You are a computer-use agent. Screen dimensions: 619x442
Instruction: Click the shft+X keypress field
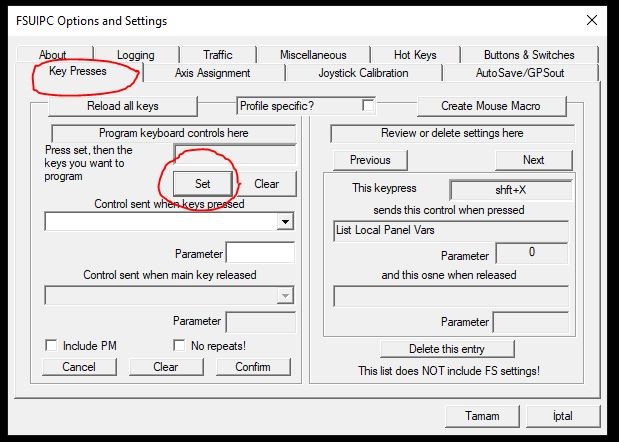point(511,190)
